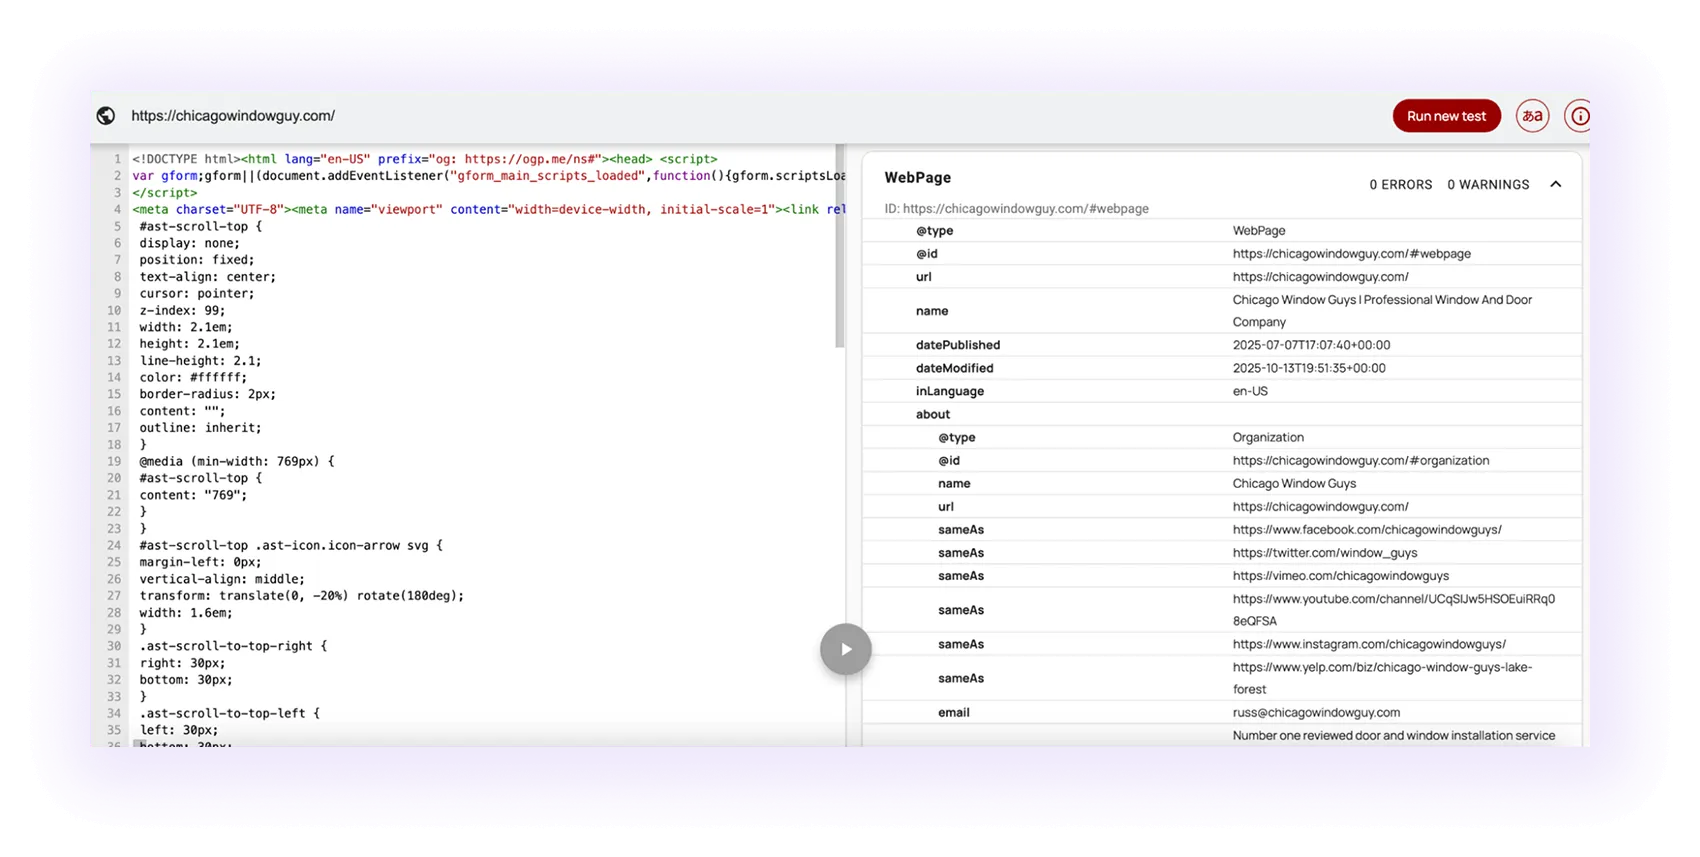Click the code line with .ast-icon.icon-arrow svg
The image size is (1700, 857).
[291, 545]
